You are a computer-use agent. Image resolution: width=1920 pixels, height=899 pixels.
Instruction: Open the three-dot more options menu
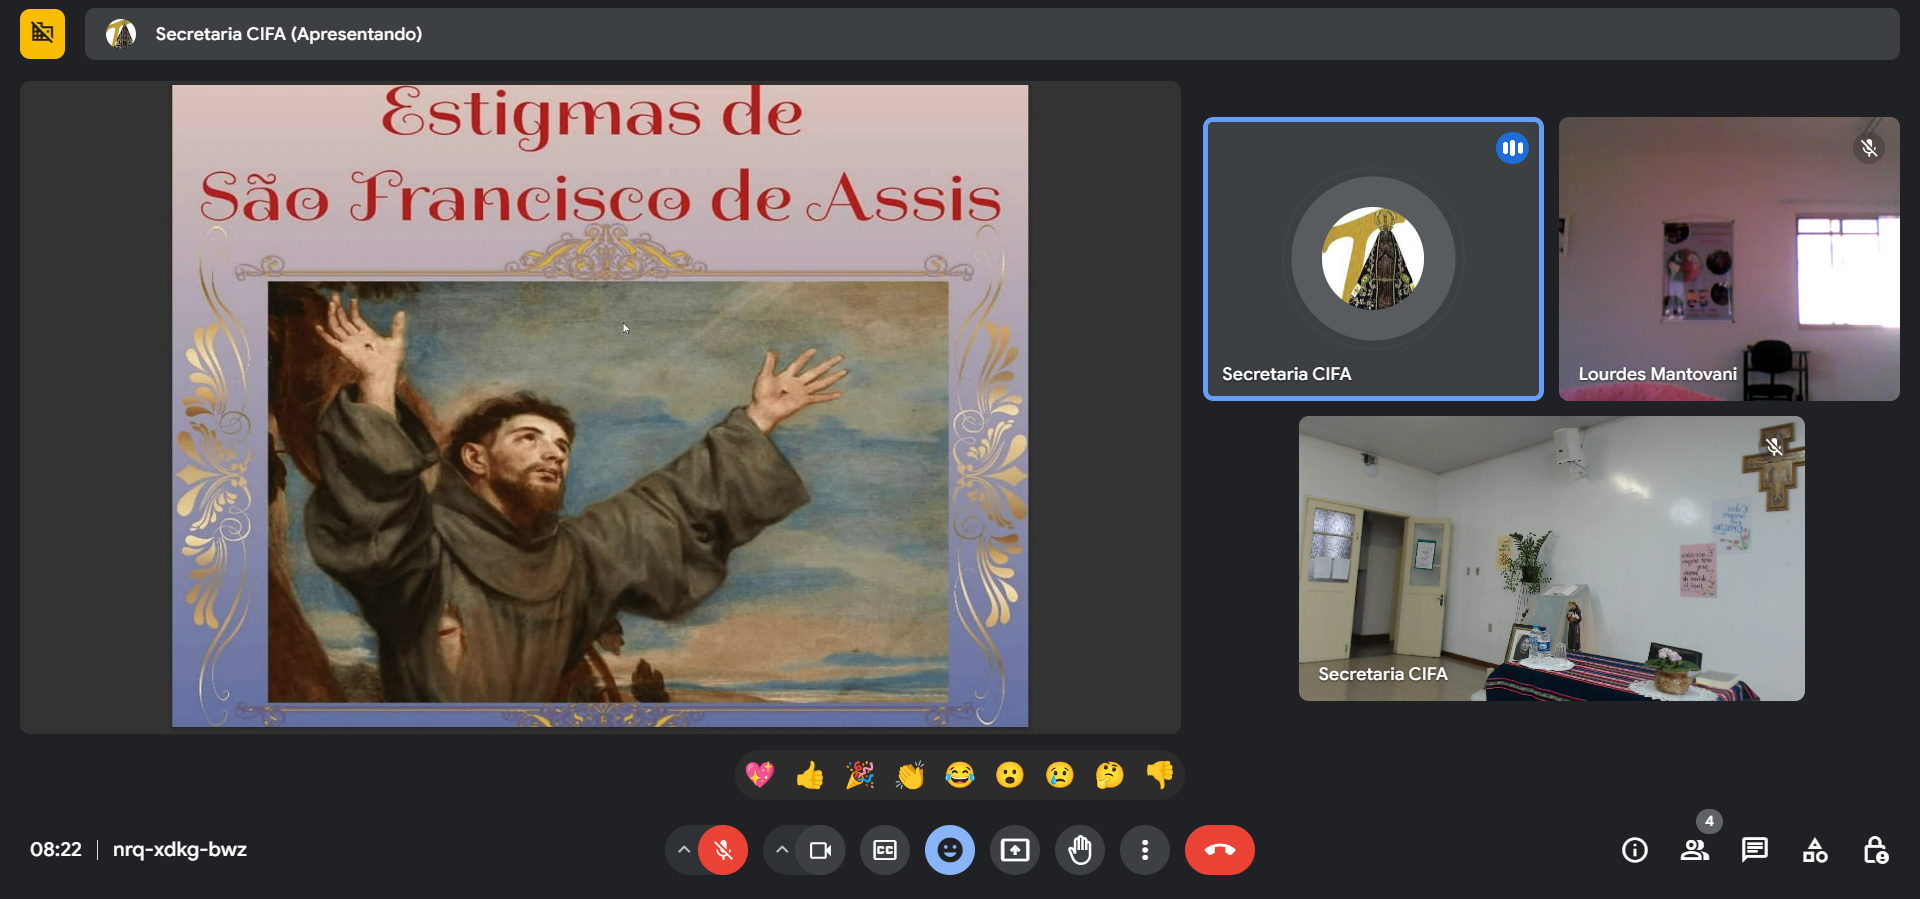click(x=1145, y=850)
